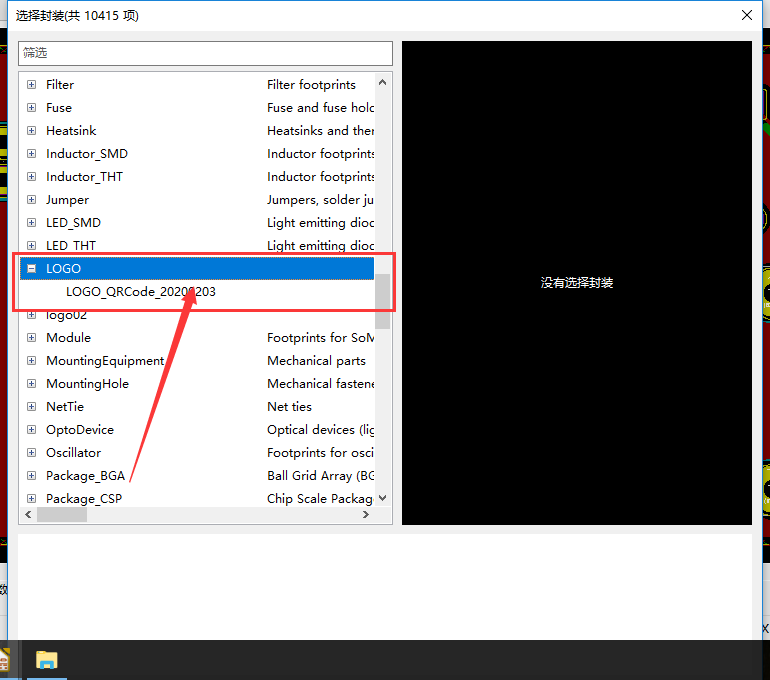Select the Package_CSP library name
This screenshot has width=770, height=680.
[84, 499]
